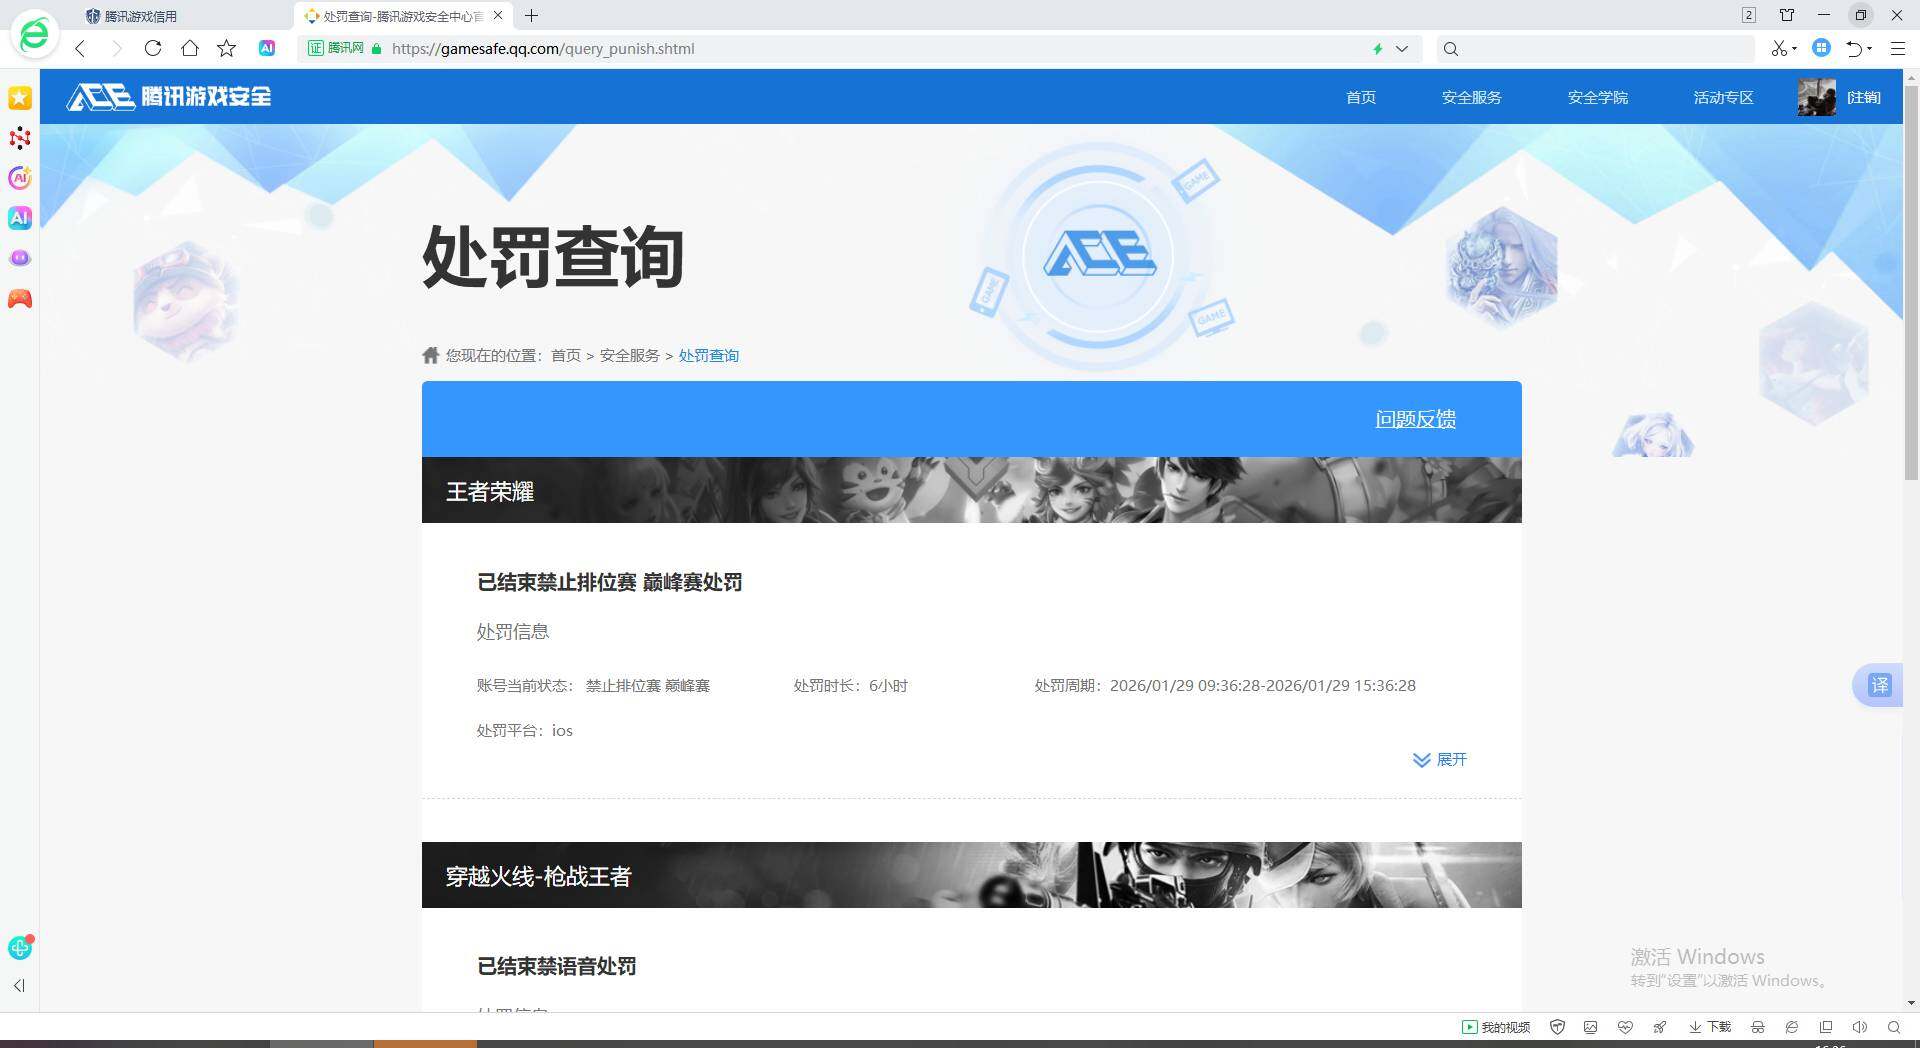Close the 处罚查询 browser tab
1920x1048 pixels.
tap(499, 16)
